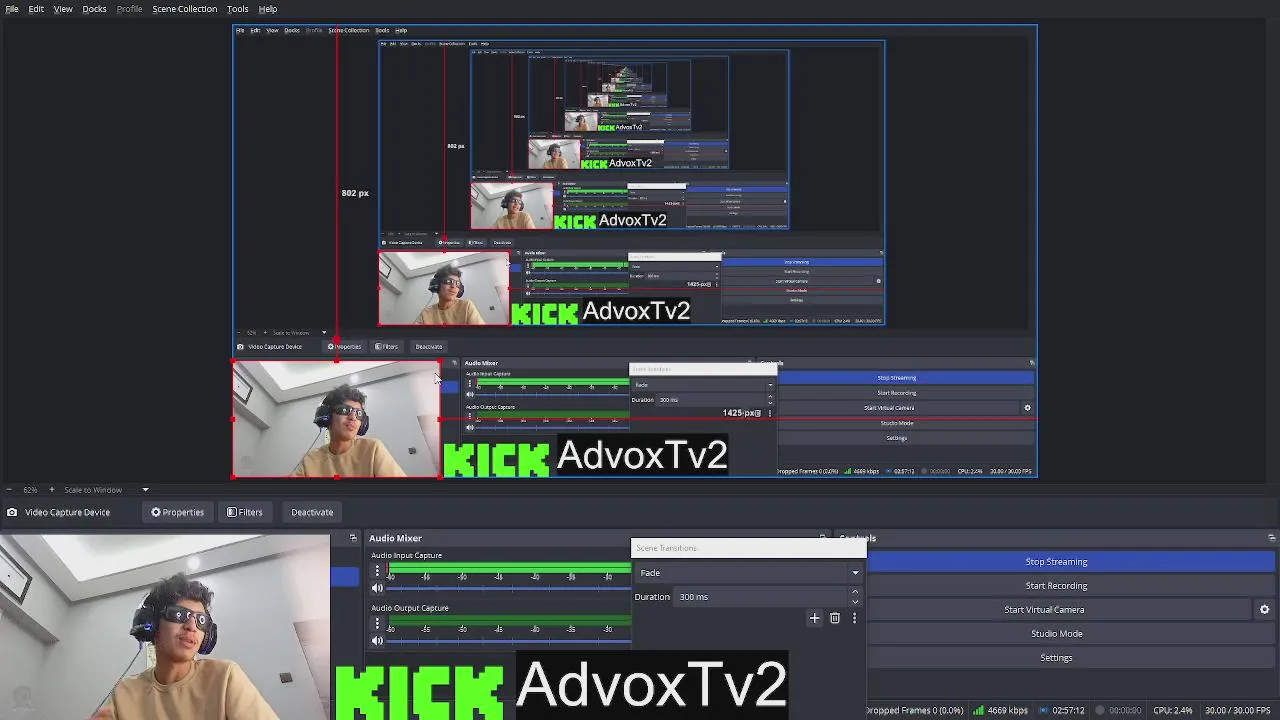This screenshot has height=720, width=1280.
Task: Add a new scene transition
Action: tap(814, 618)
